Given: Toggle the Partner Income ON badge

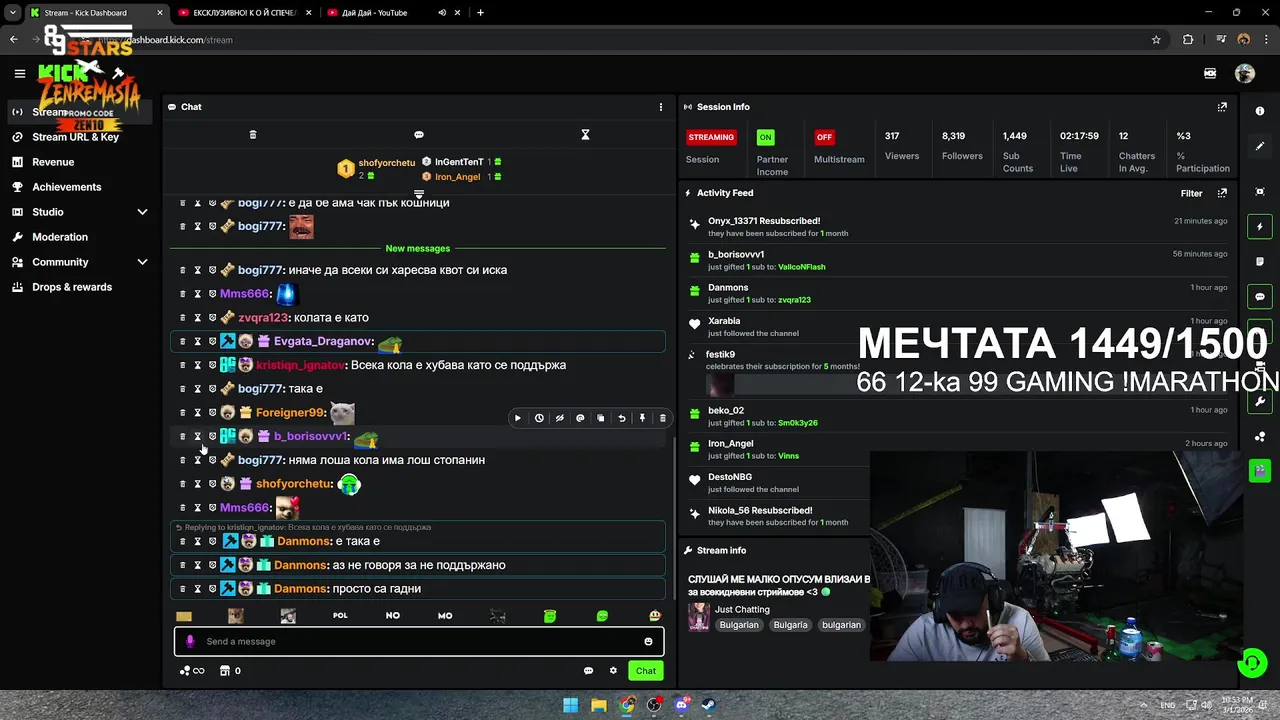Looking at the screenshot, I should coord(765,137).
